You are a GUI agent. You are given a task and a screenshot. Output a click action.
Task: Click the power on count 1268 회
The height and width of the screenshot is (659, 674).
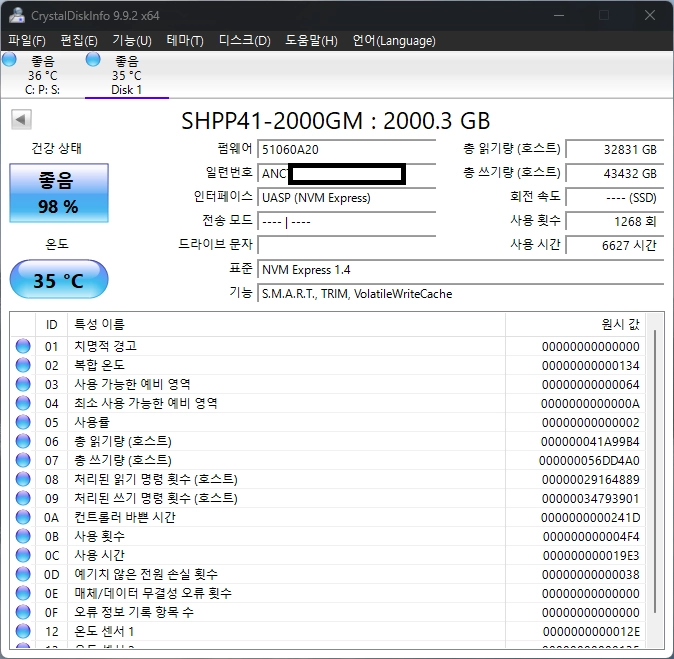(x=615, y=222)
